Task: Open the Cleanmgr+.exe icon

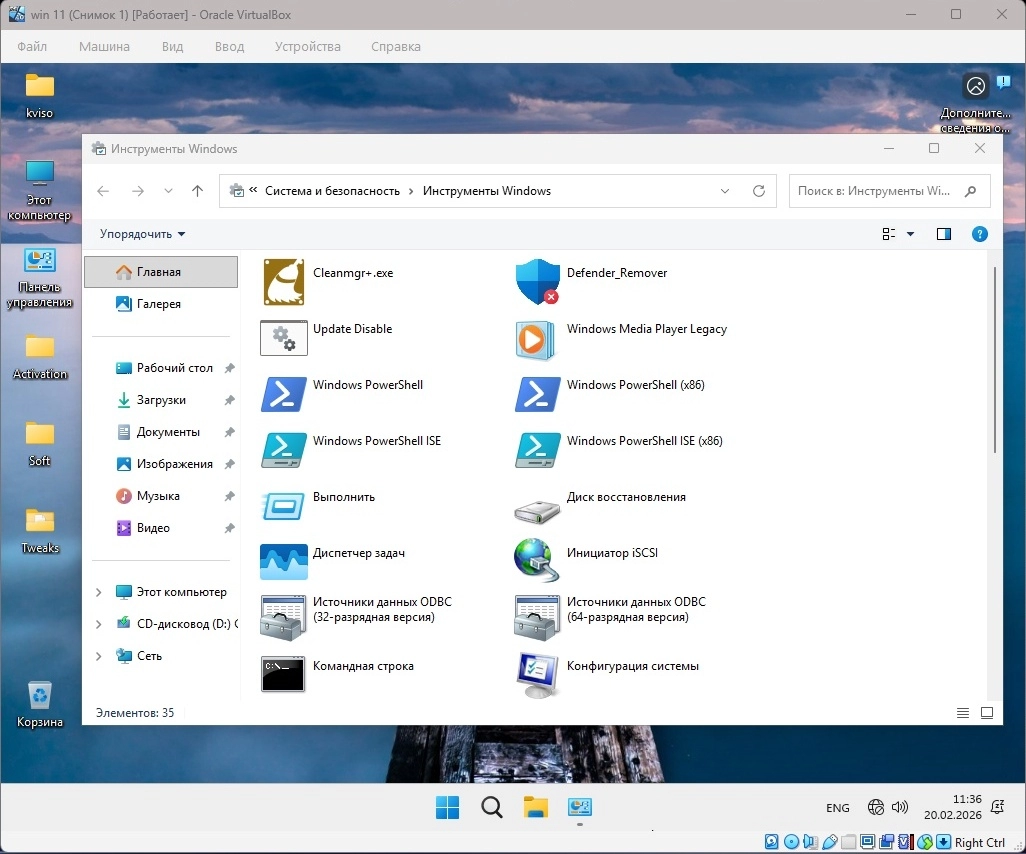Action: [x=283, y=282]
